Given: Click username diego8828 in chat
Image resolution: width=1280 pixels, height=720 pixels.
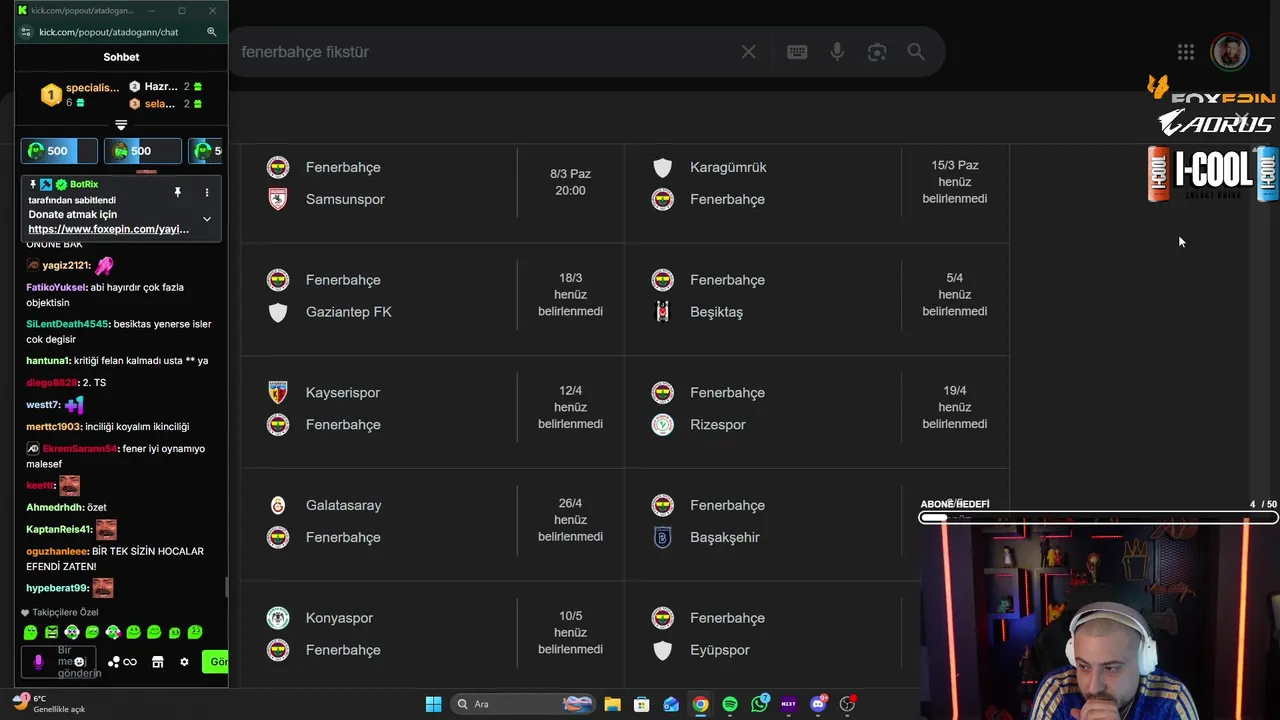Looking at the screenshot, I should click(x=51, y=383).
